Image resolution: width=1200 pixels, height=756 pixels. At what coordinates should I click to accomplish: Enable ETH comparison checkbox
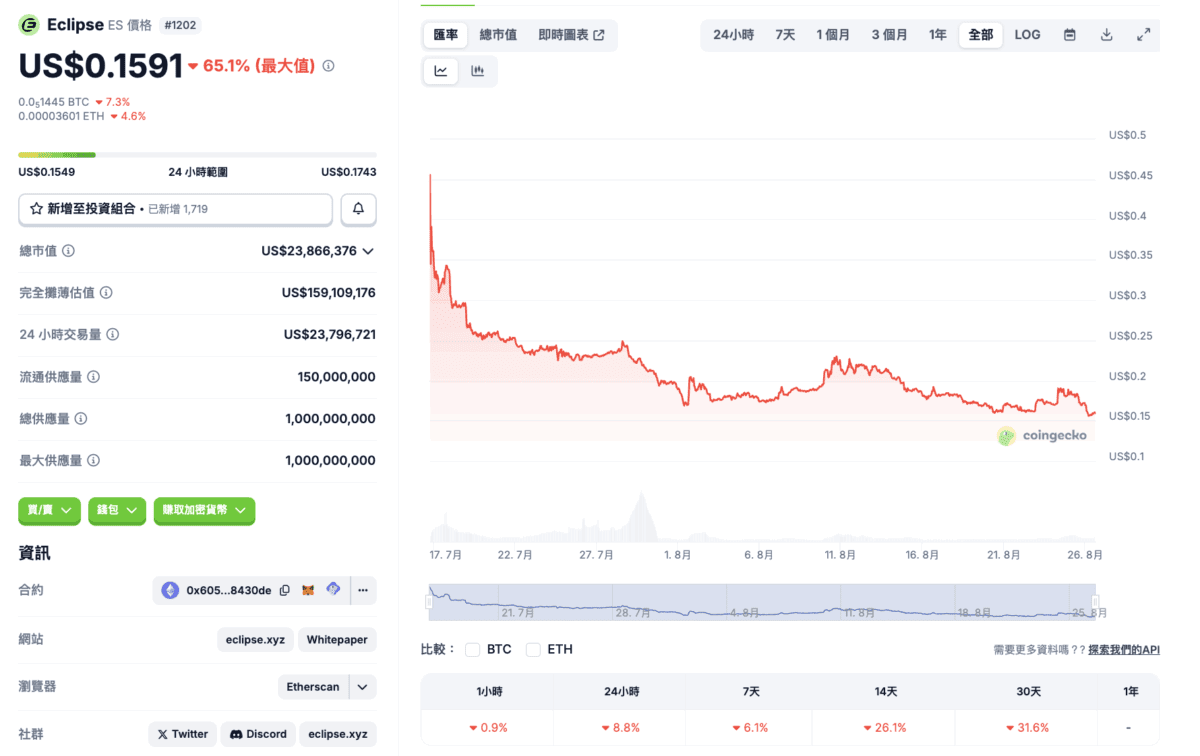click(x=533, y=650)
